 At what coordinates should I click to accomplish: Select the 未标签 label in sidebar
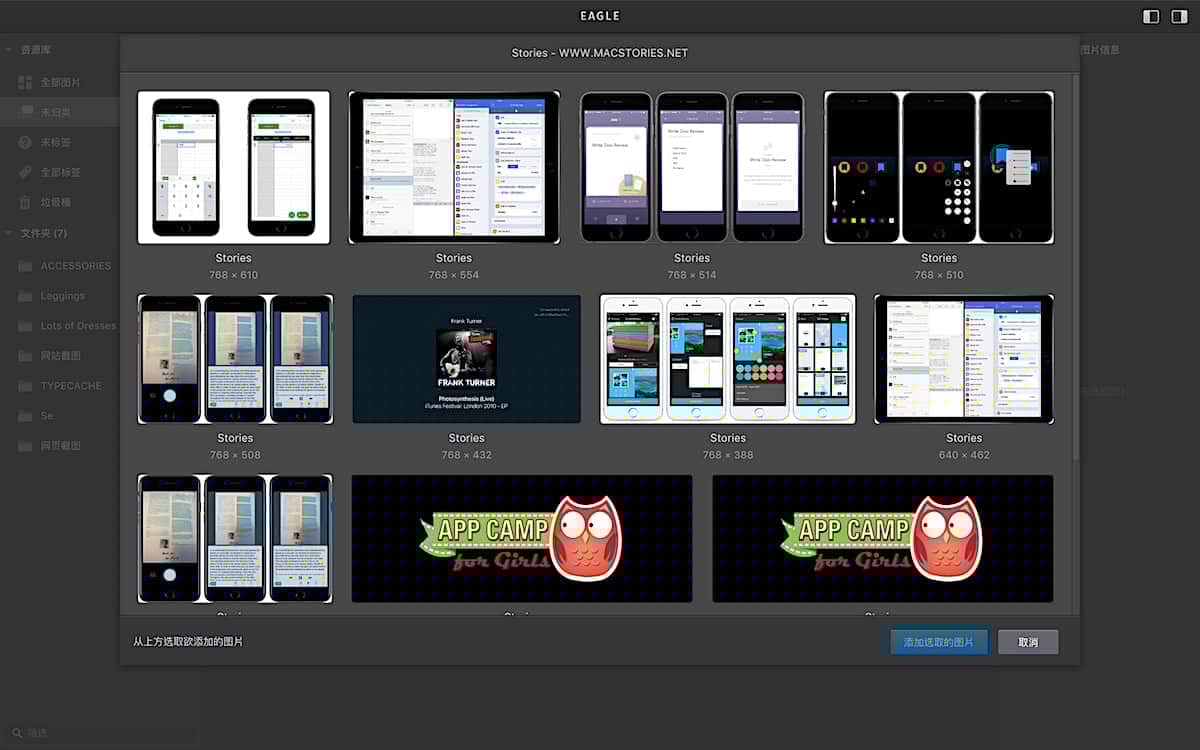click(x=56, y=142)
